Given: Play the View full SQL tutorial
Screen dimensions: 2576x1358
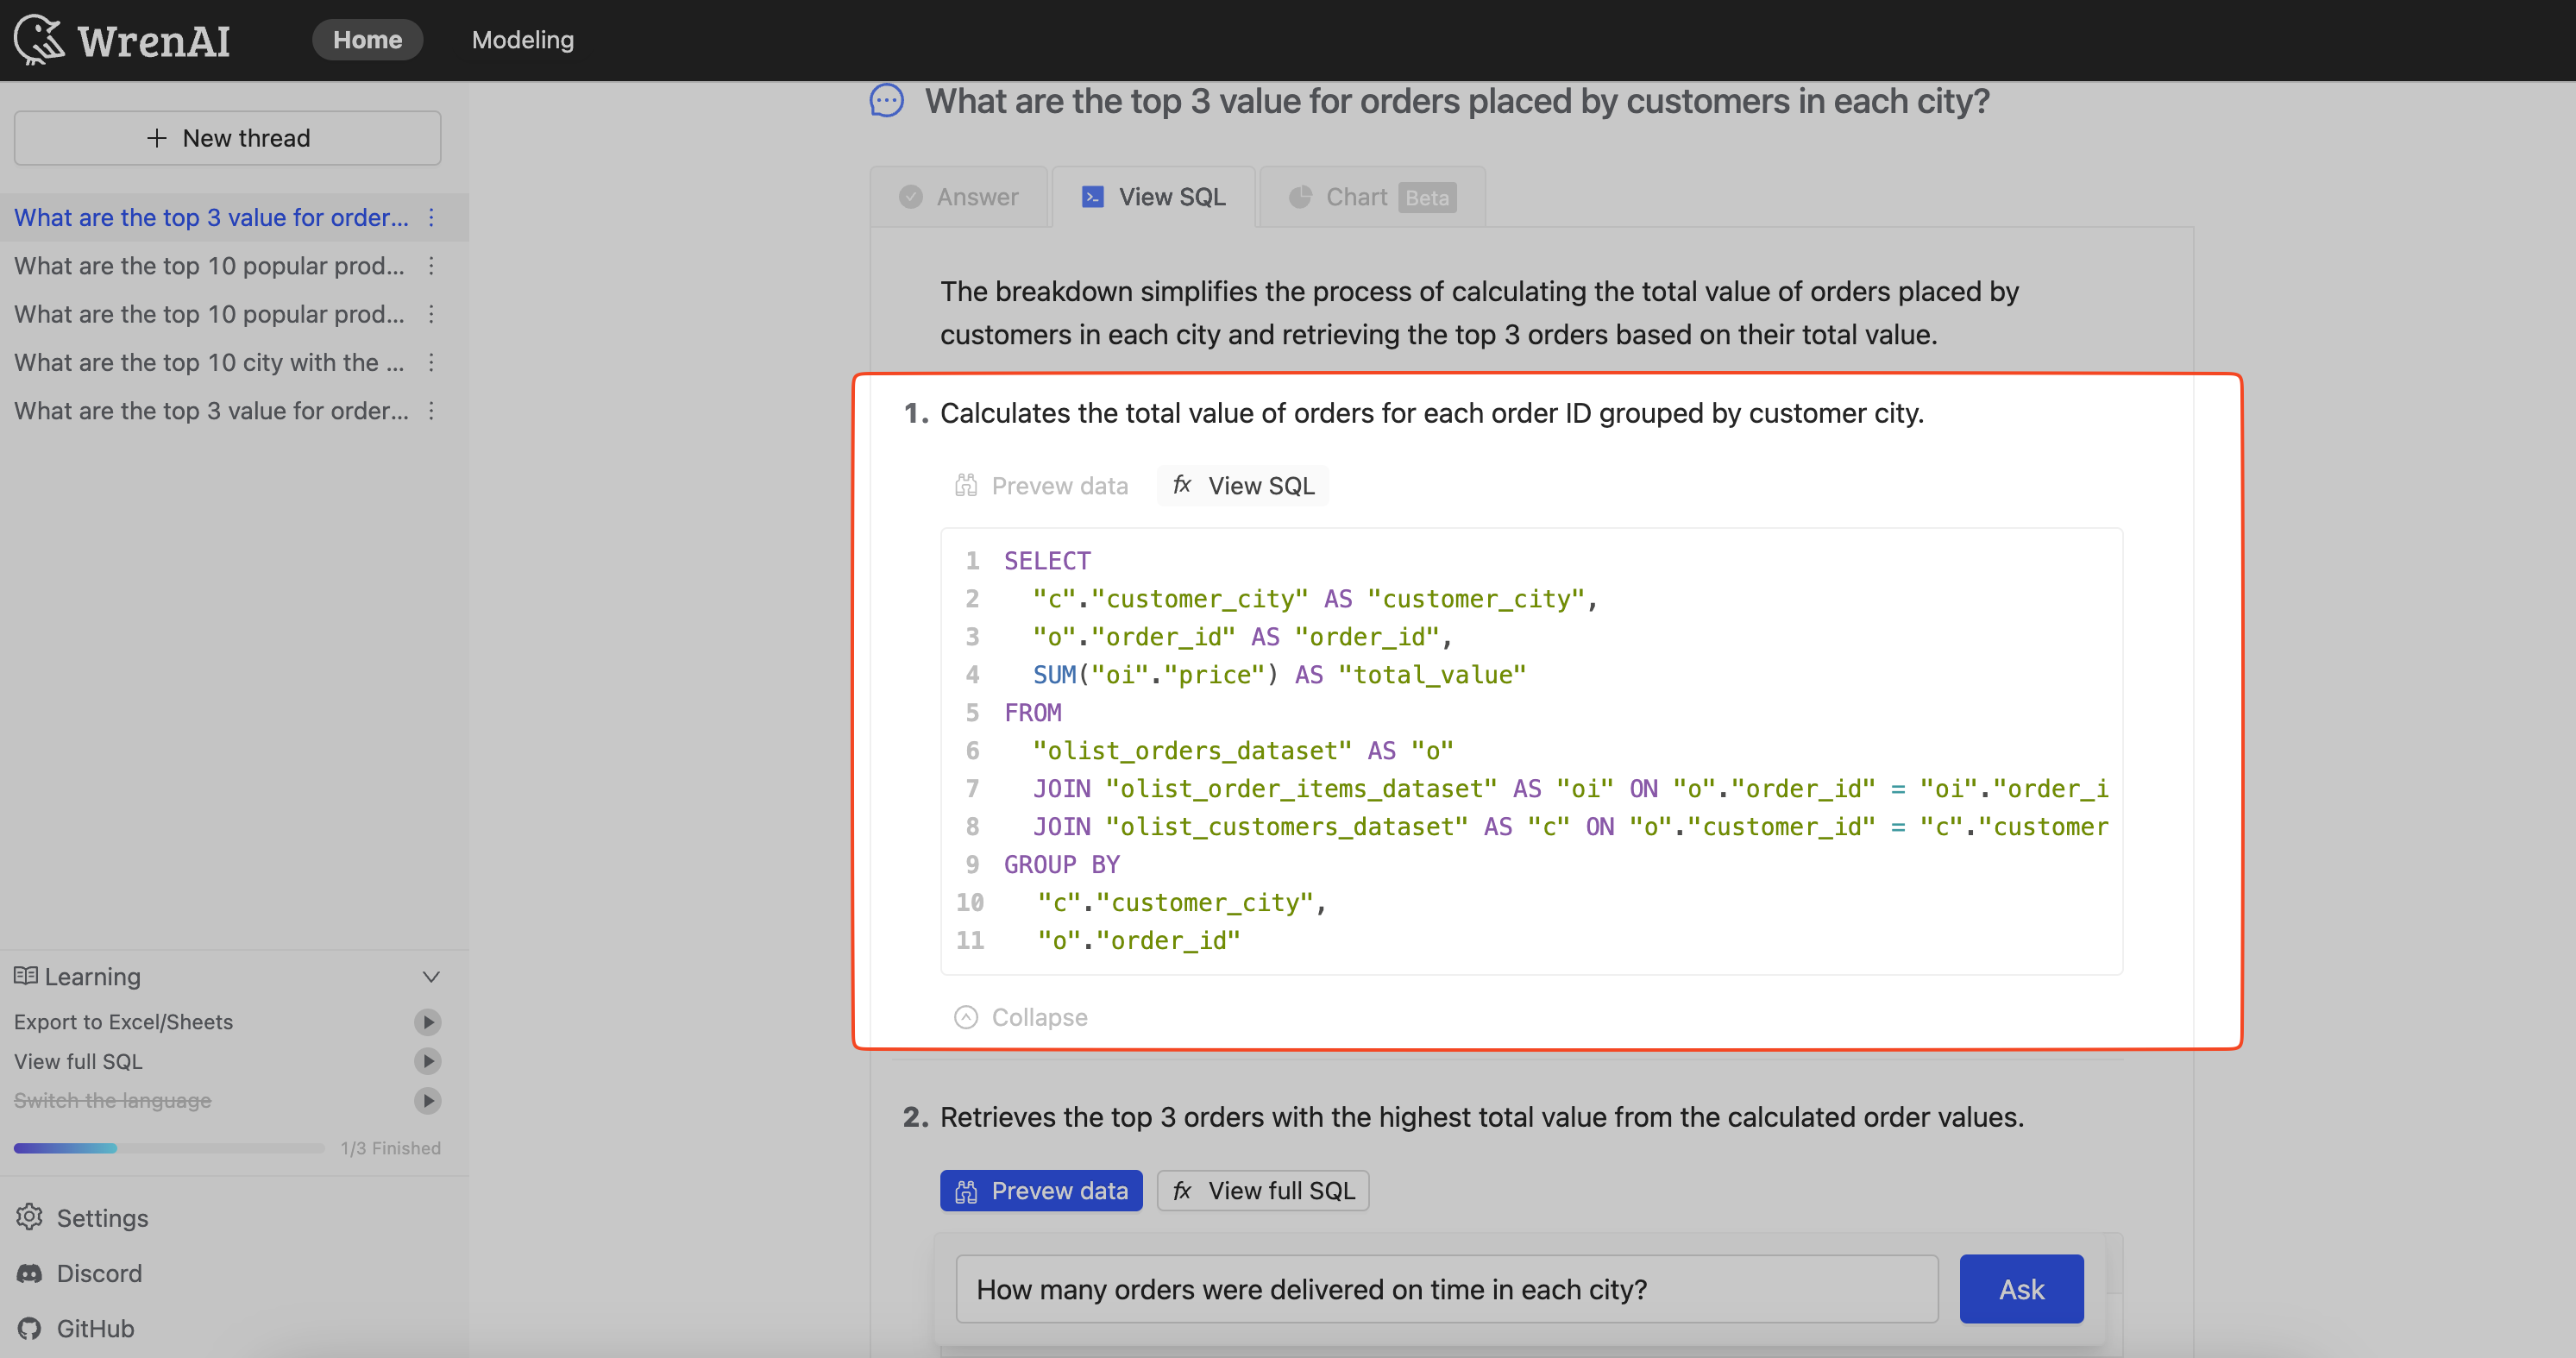Looking at the screenshot, I should [428, 1061].
